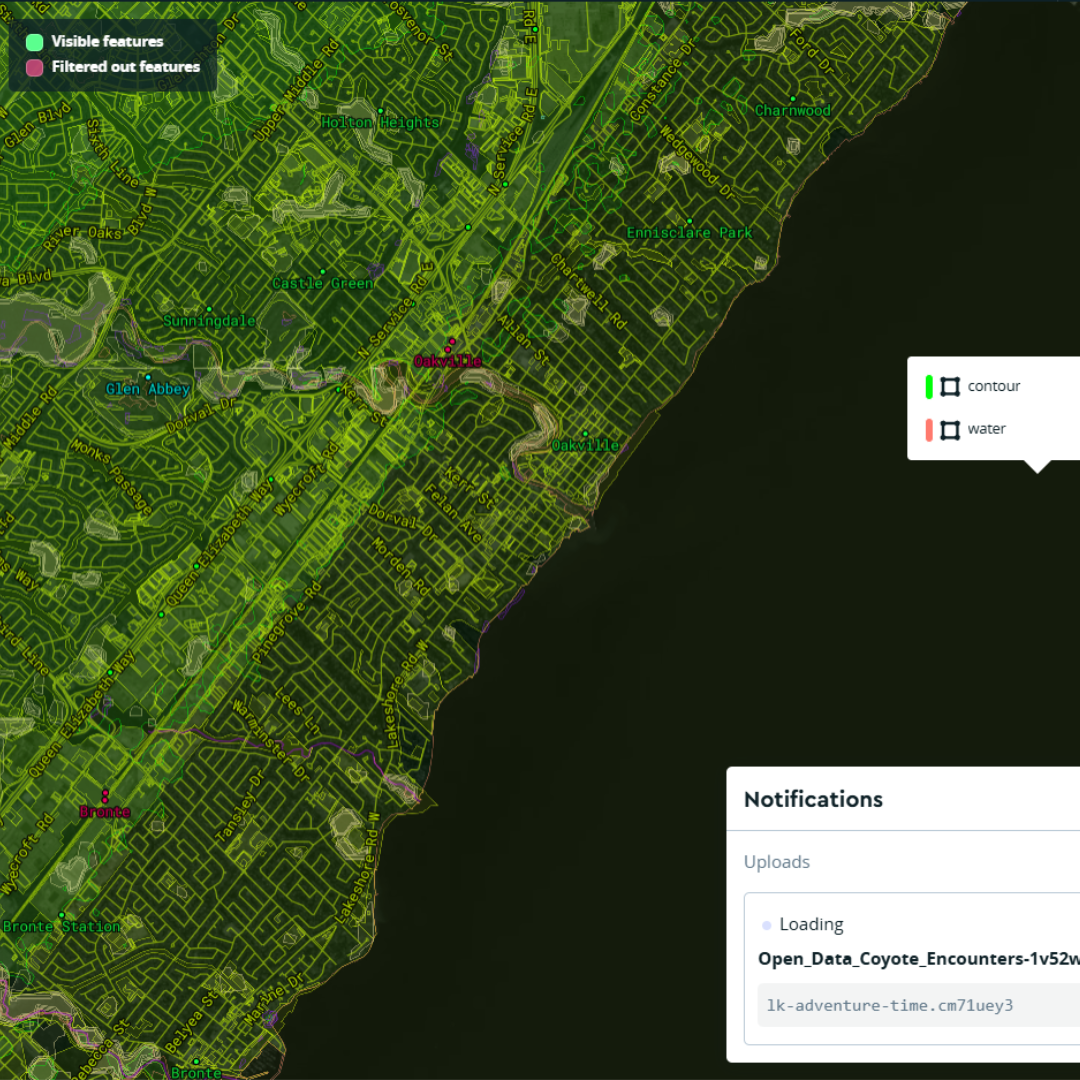
Task: Select the red Bronte marker on the map
Action: pyautogui.click(x=104, y=795)
